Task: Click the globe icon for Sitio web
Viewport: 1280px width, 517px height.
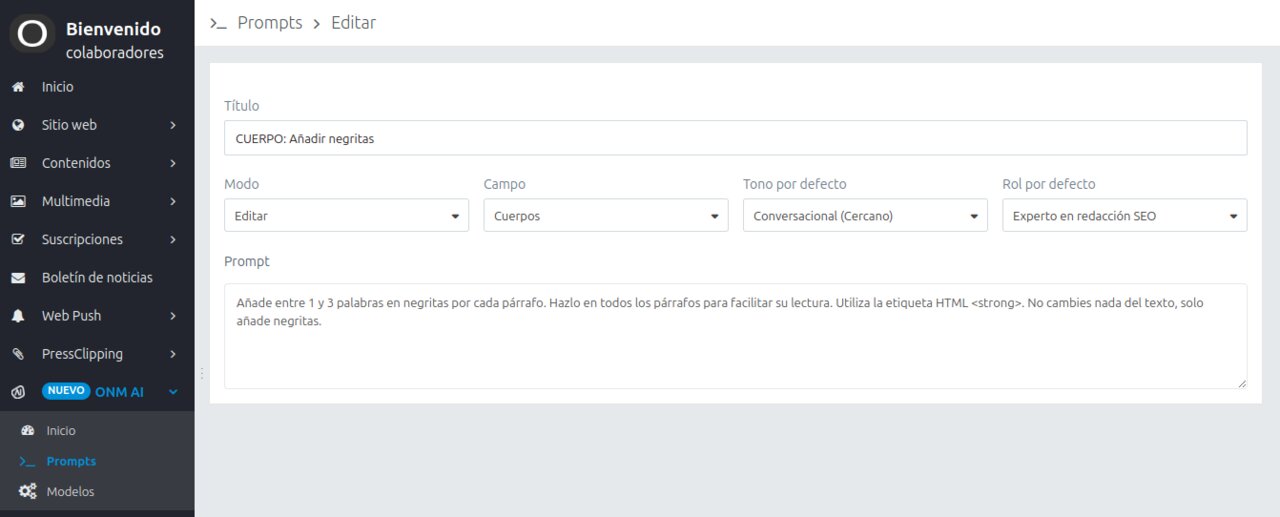Action: pos(18,125)
